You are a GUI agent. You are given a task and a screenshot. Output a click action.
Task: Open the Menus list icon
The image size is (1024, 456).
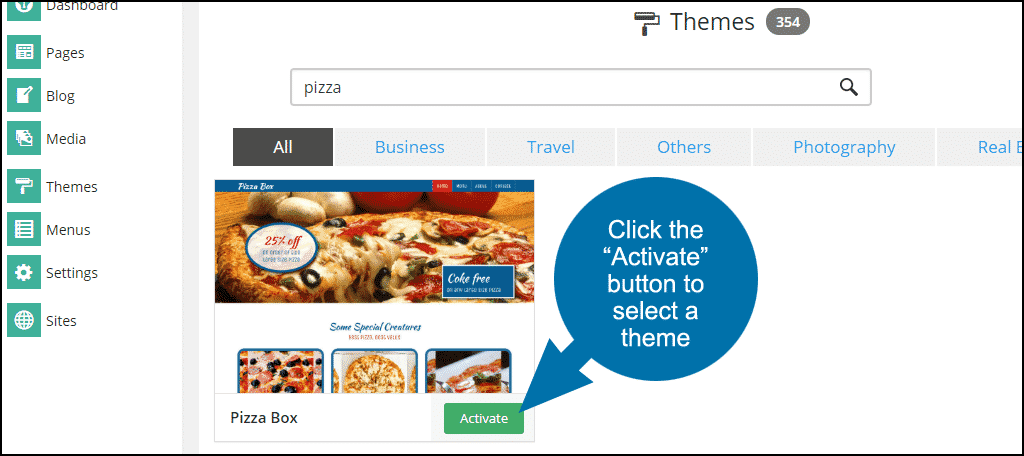(x=24, y=229)
